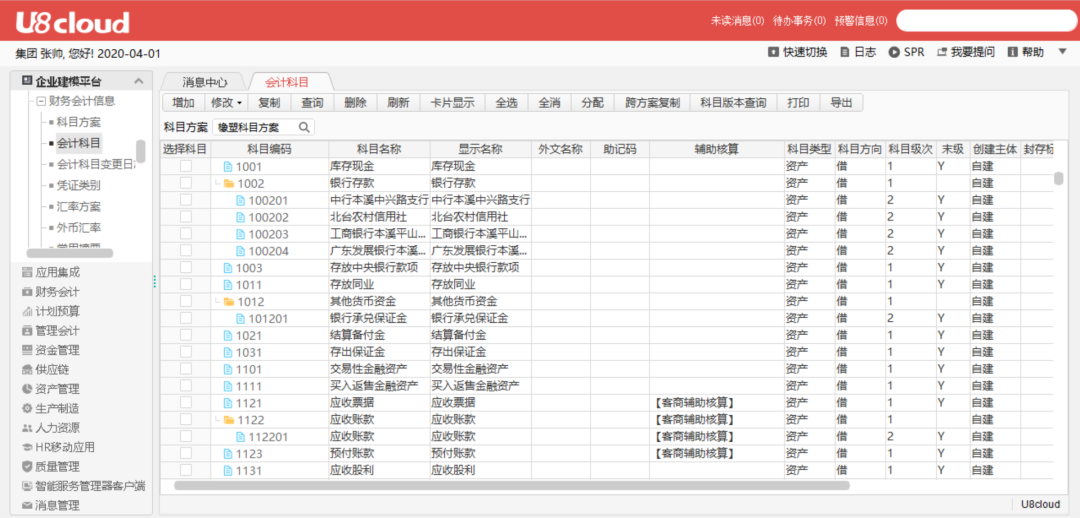The width and height of the screenshot is (1080, 518).
Task: Check the checkbox for row 1001 库存现金
Action: point(185,166)
